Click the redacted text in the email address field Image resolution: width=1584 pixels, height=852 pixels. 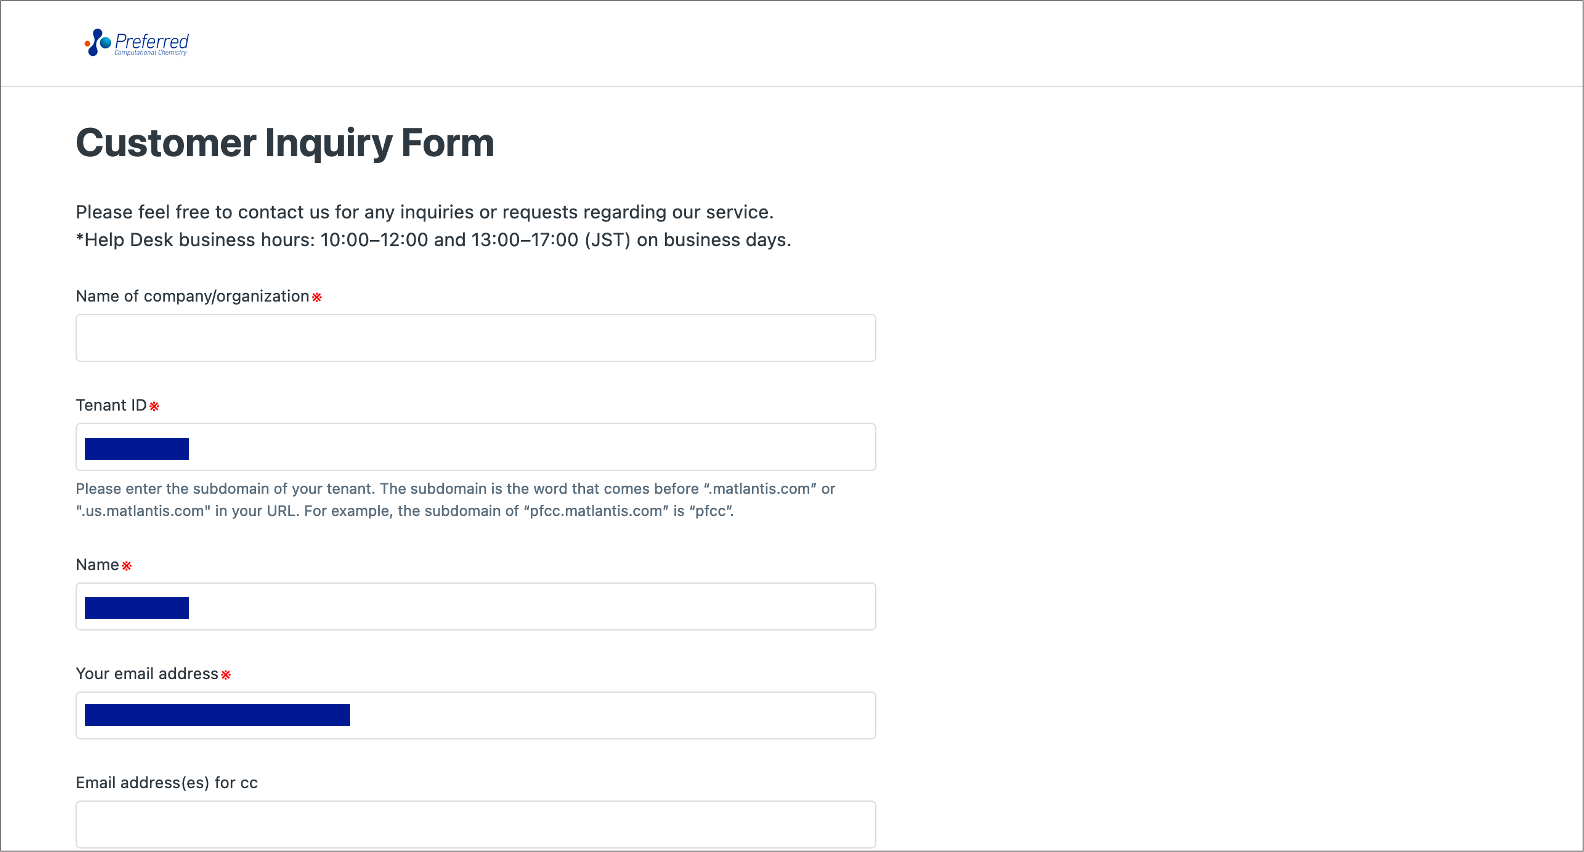(217, 715)
